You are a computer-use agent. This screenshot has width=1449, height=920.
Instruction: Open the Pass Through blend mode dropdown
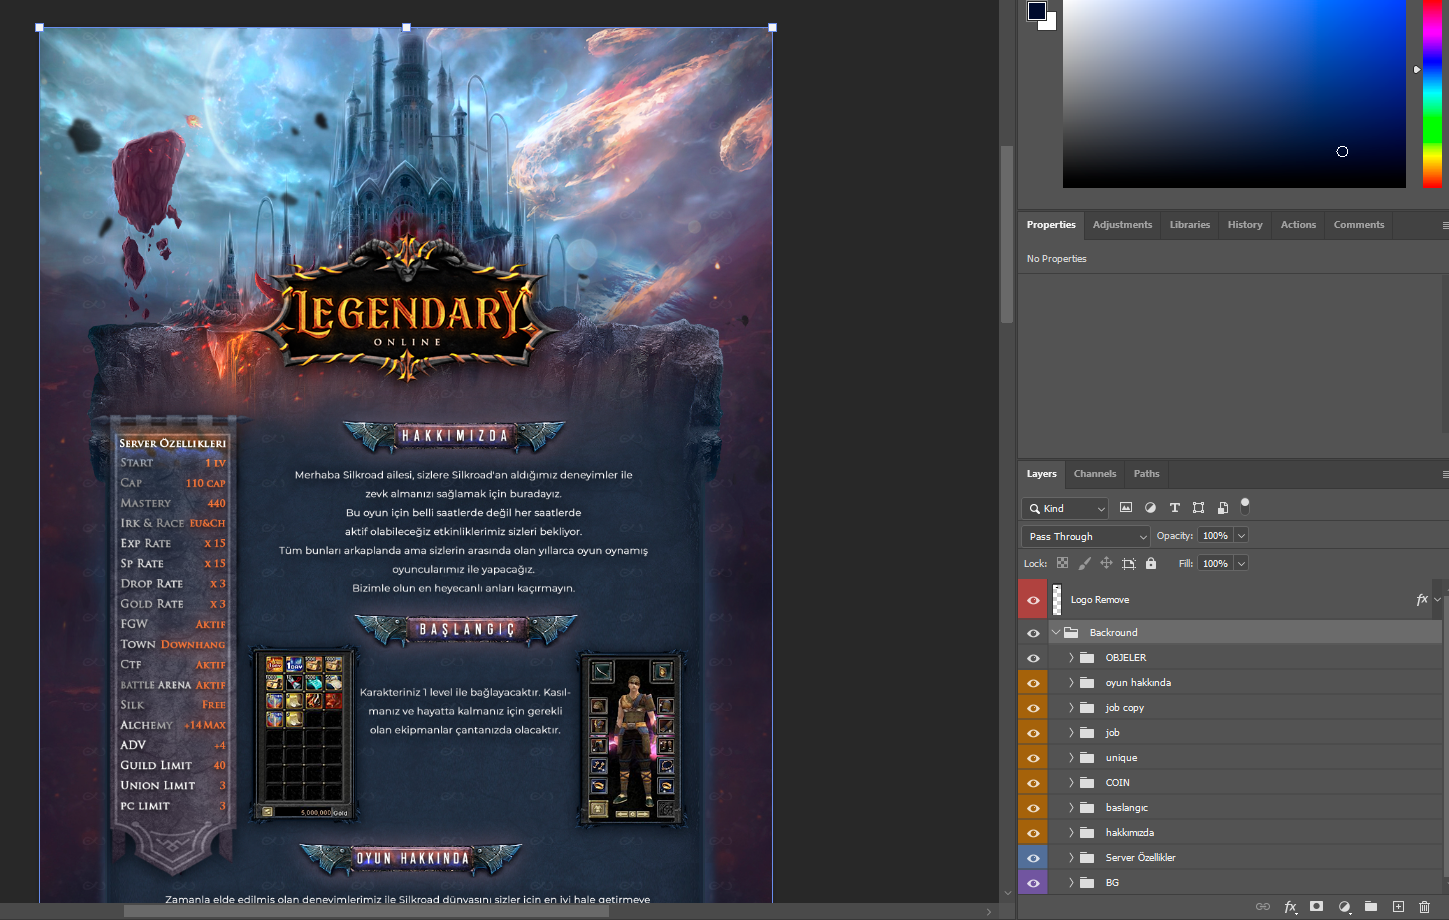pos(1086,536)
